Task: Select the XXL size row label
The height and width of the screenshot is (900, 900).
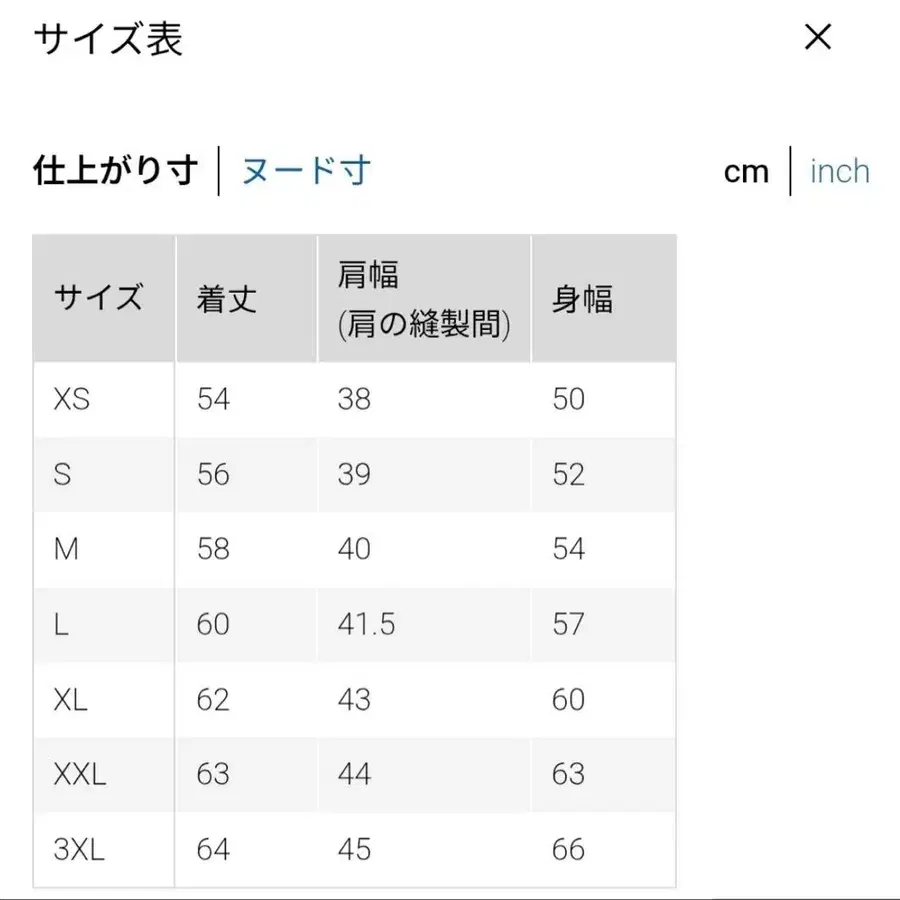Action: click(78, 774)
